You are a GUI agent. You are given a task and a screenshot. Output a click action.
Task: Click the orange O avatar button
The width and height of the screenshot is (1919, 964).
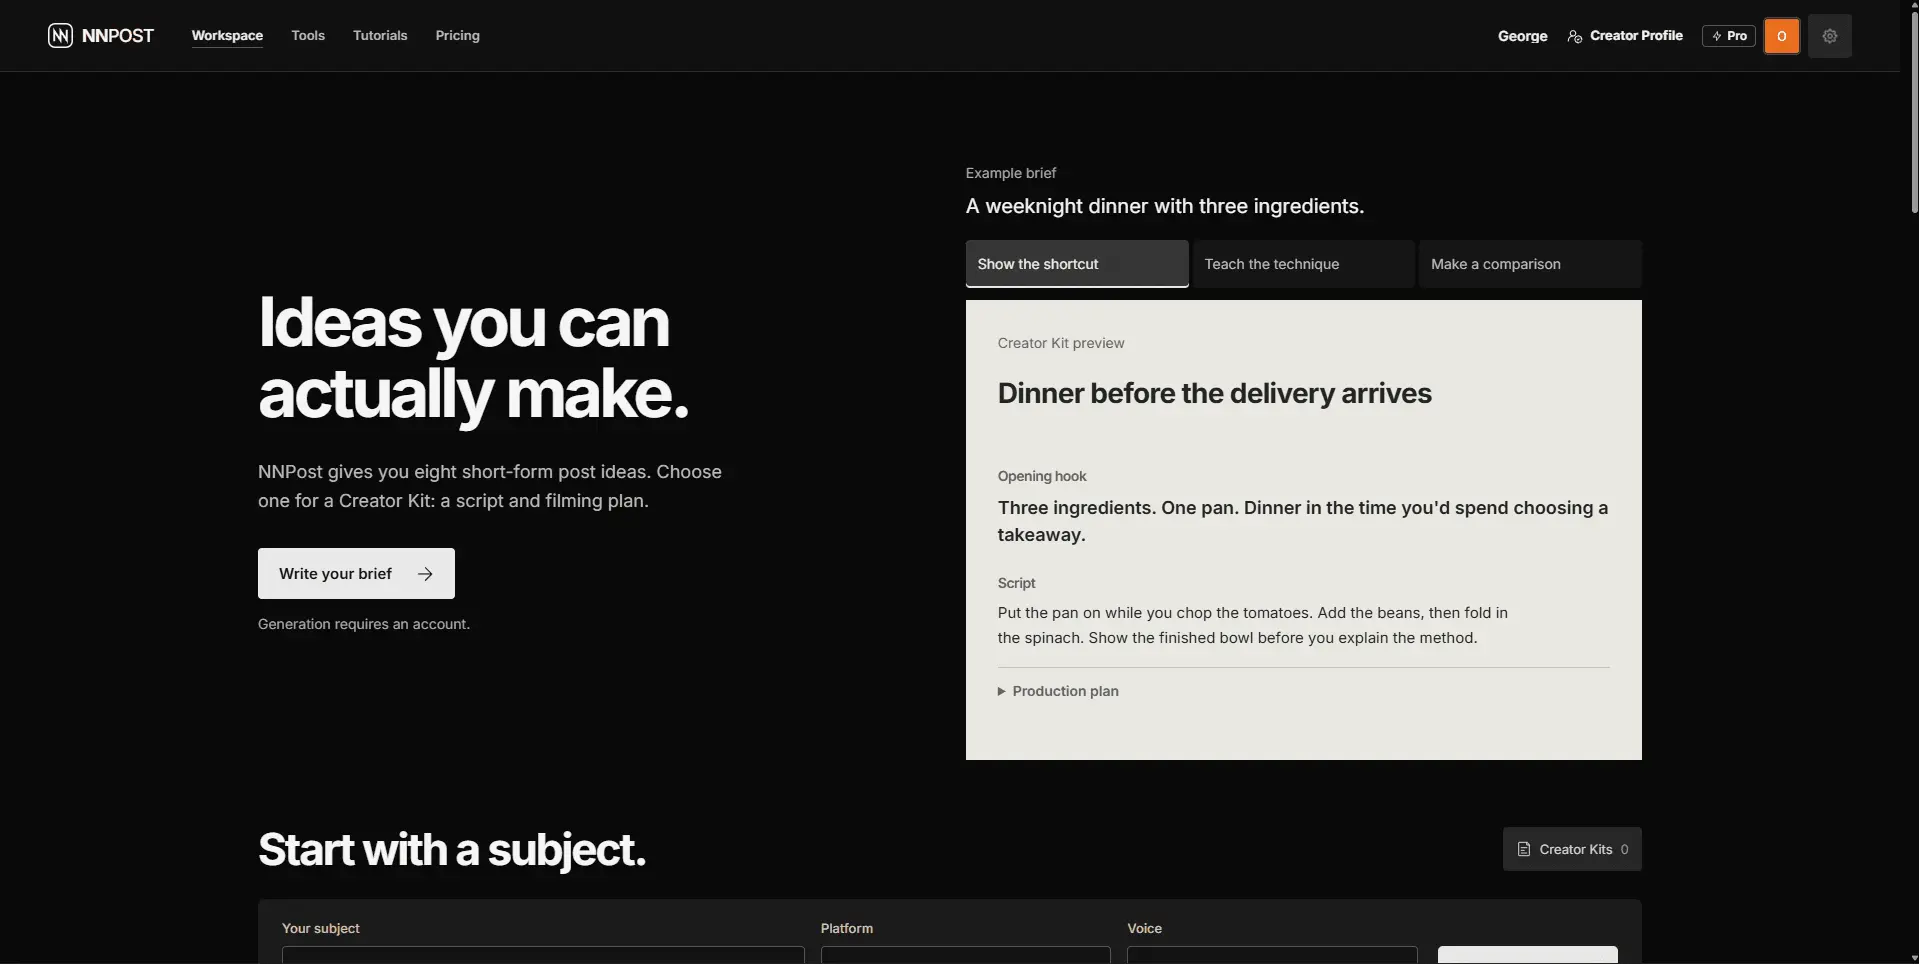tap(1782, 36)
